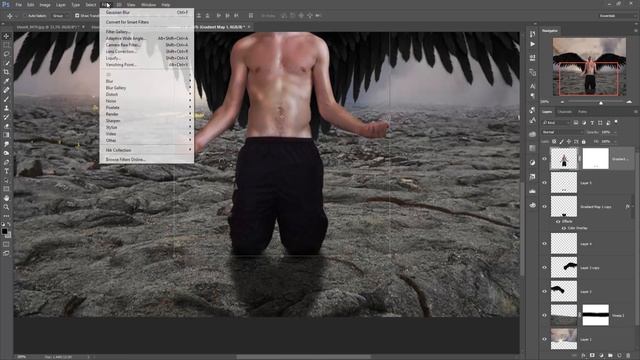Select the Layer 3 copy thumbnail

[x=564, y=267]
